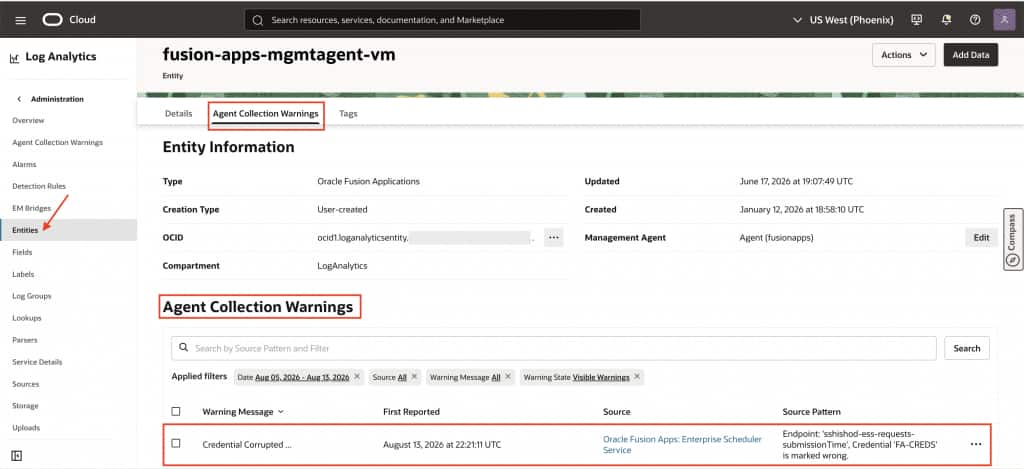Check the Credential Corrupted warning row
The image size is (1024, 469).
tap(176, 444)
